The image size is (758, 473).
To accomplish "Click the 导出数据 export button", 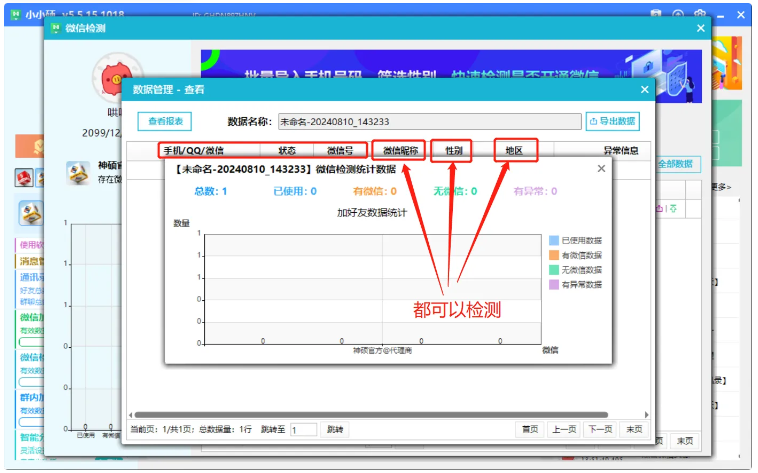I will (x=612, y=121).
